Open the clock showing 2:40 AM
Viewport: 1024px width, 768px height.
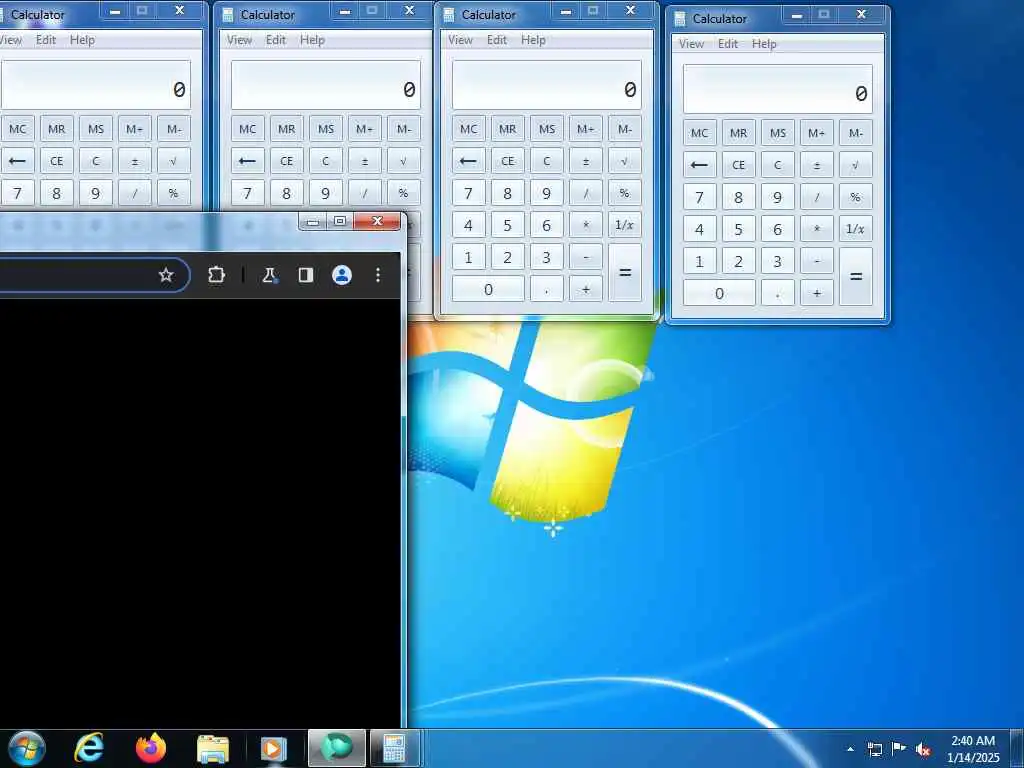[x=973, y=749]
